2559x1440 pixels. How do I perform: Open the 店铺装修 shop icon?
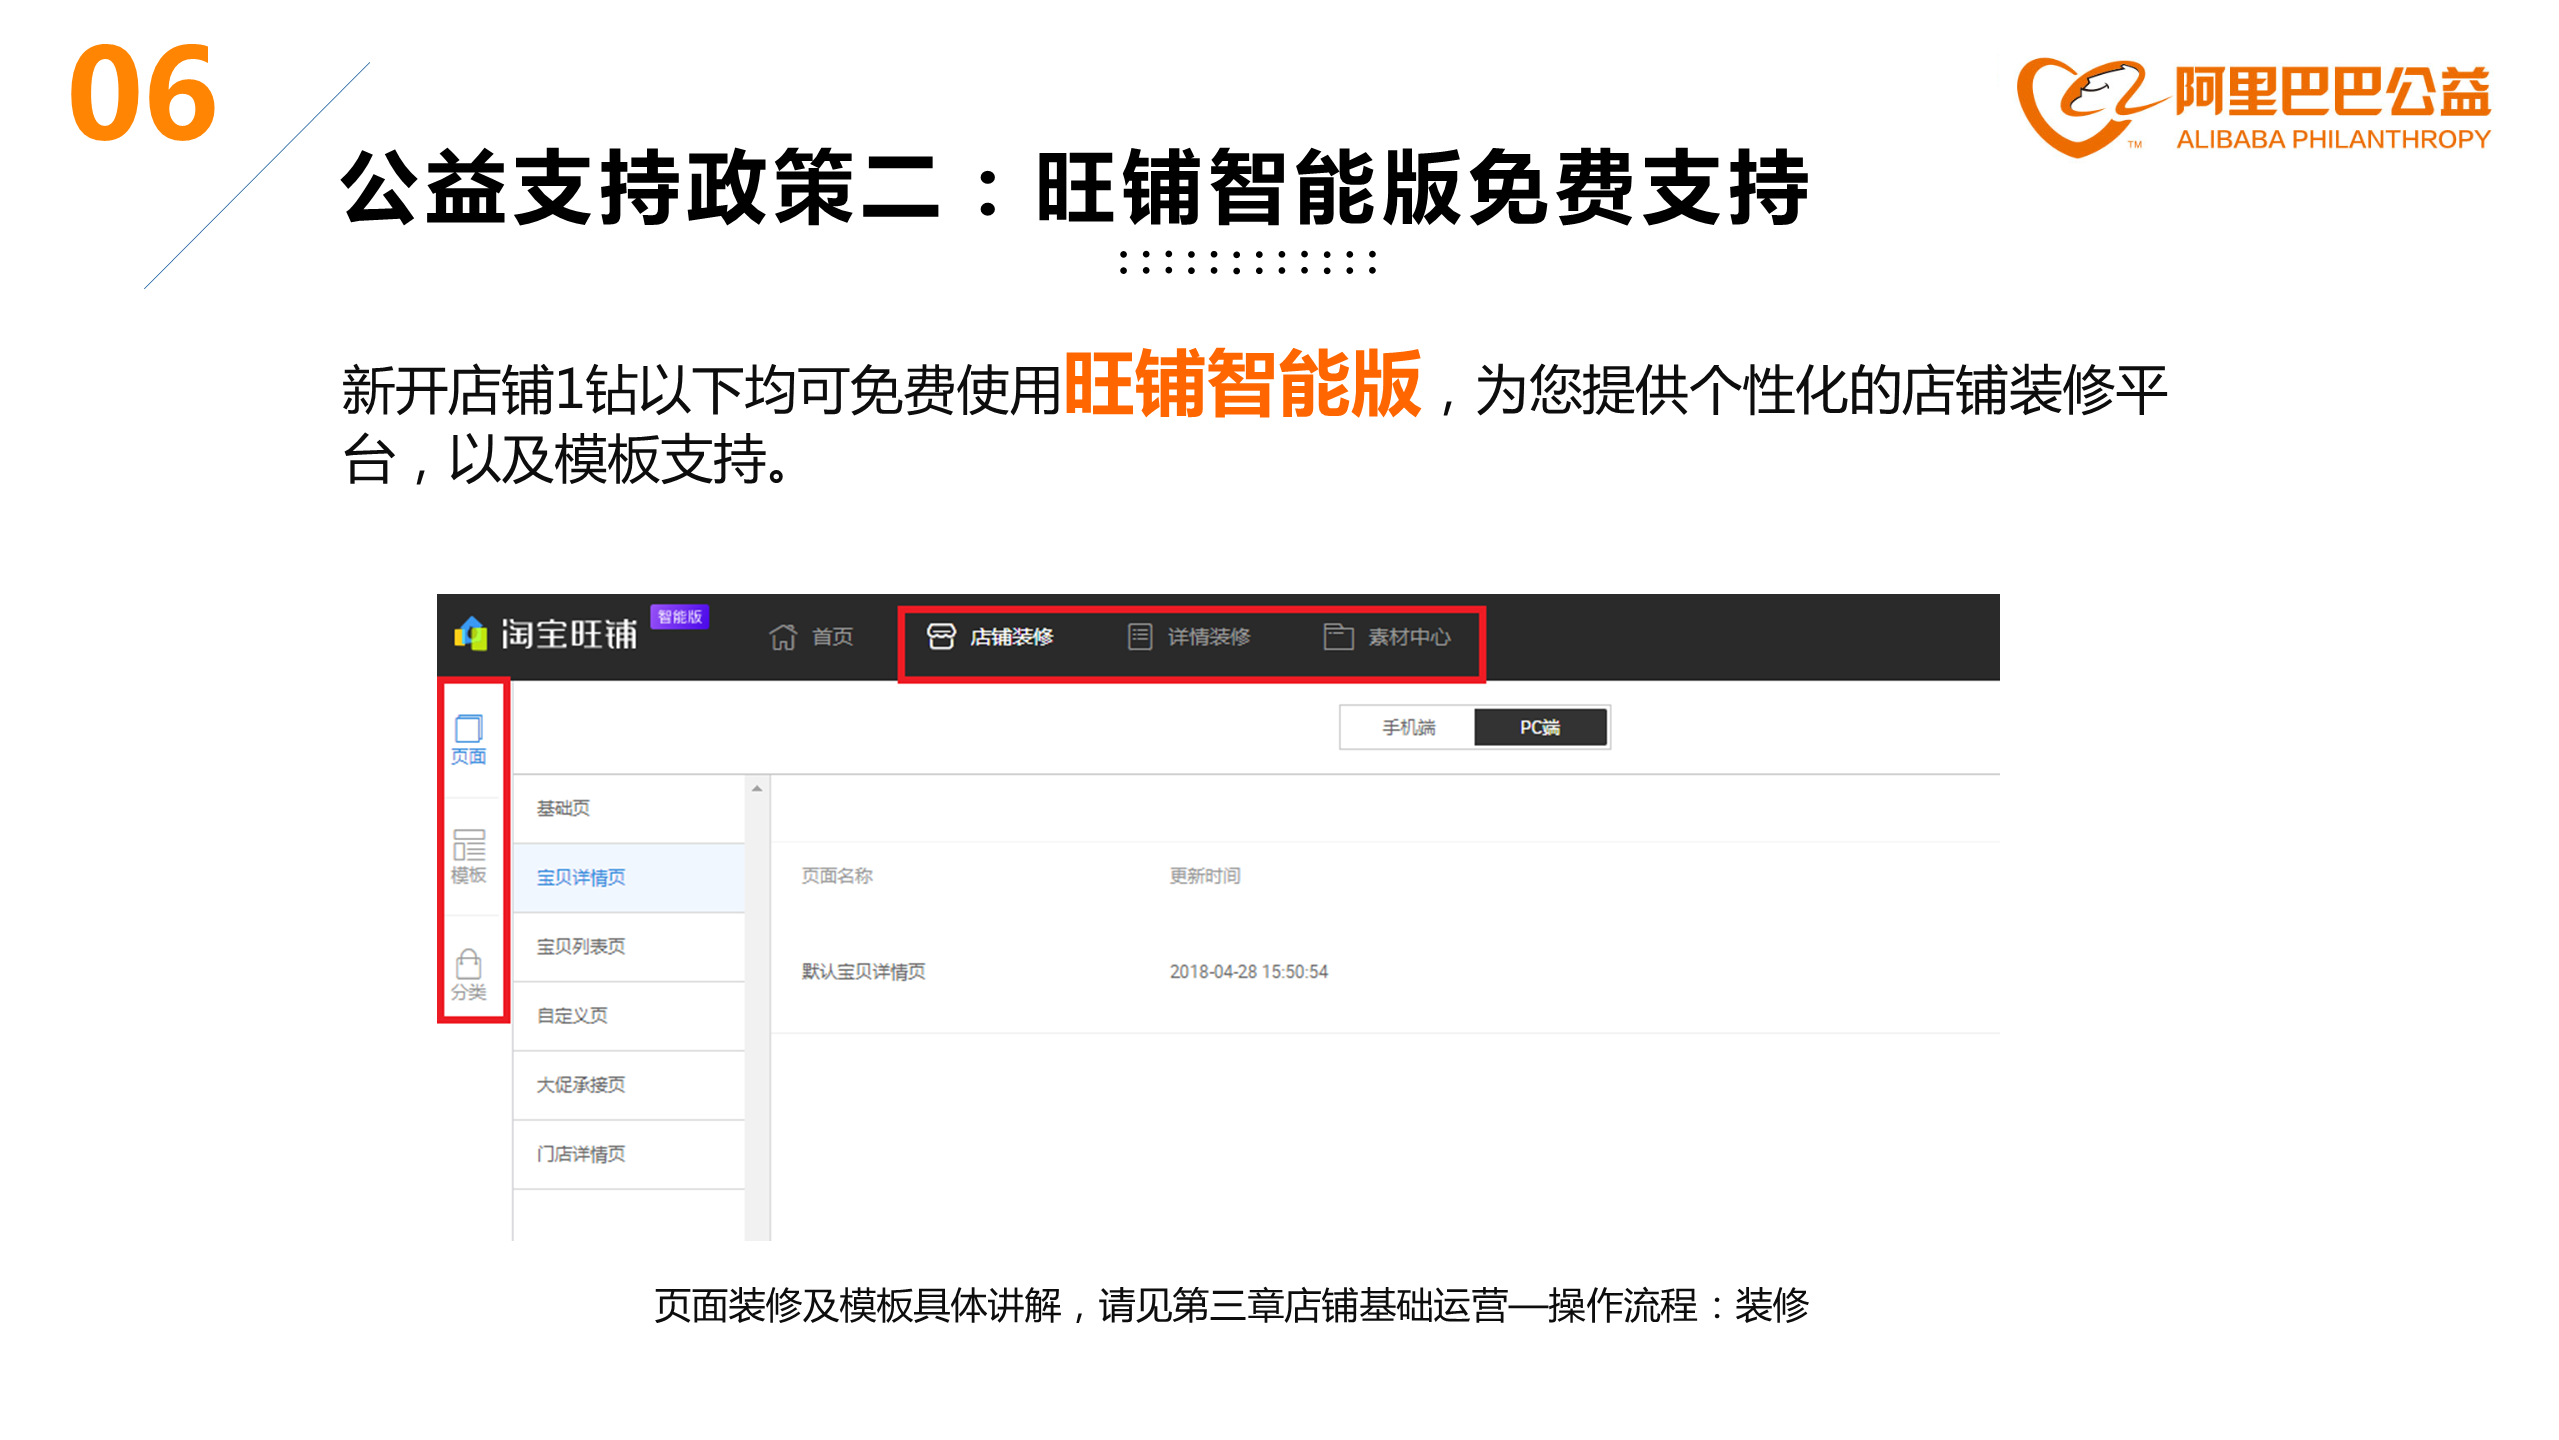coord(940,636)
